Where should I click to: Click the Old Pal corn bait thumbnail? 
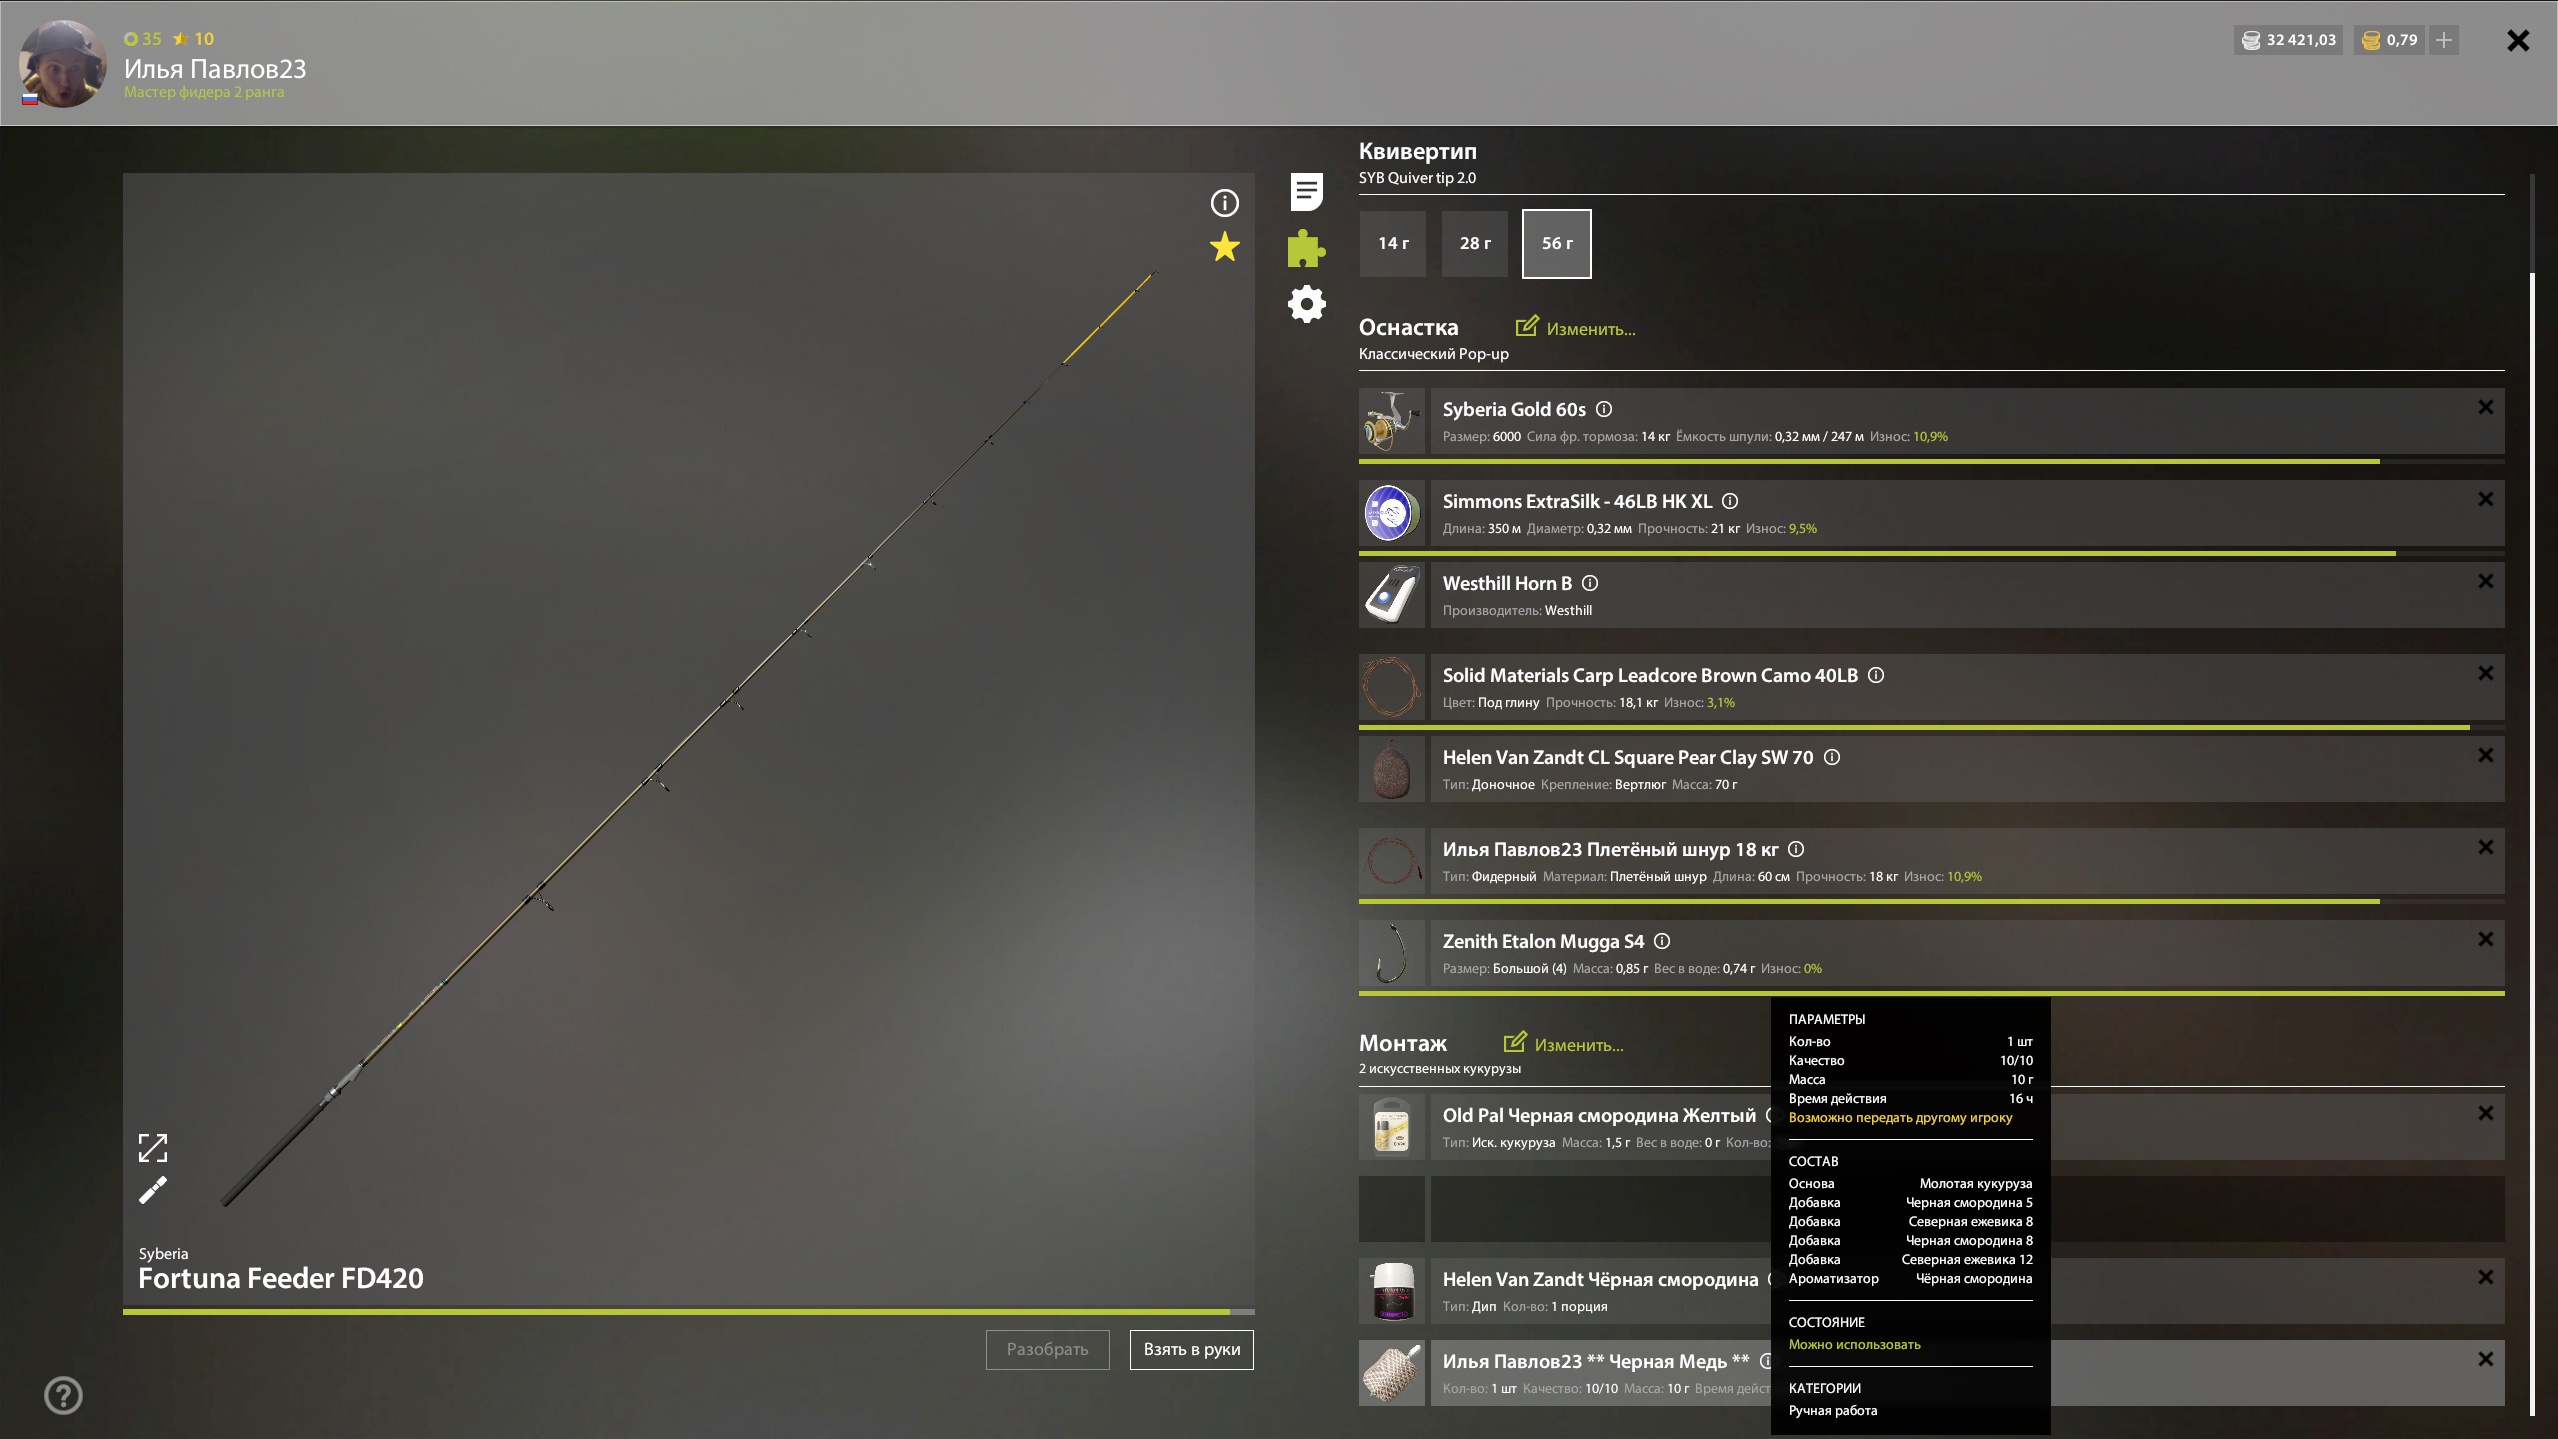tap(1391, 1127)
